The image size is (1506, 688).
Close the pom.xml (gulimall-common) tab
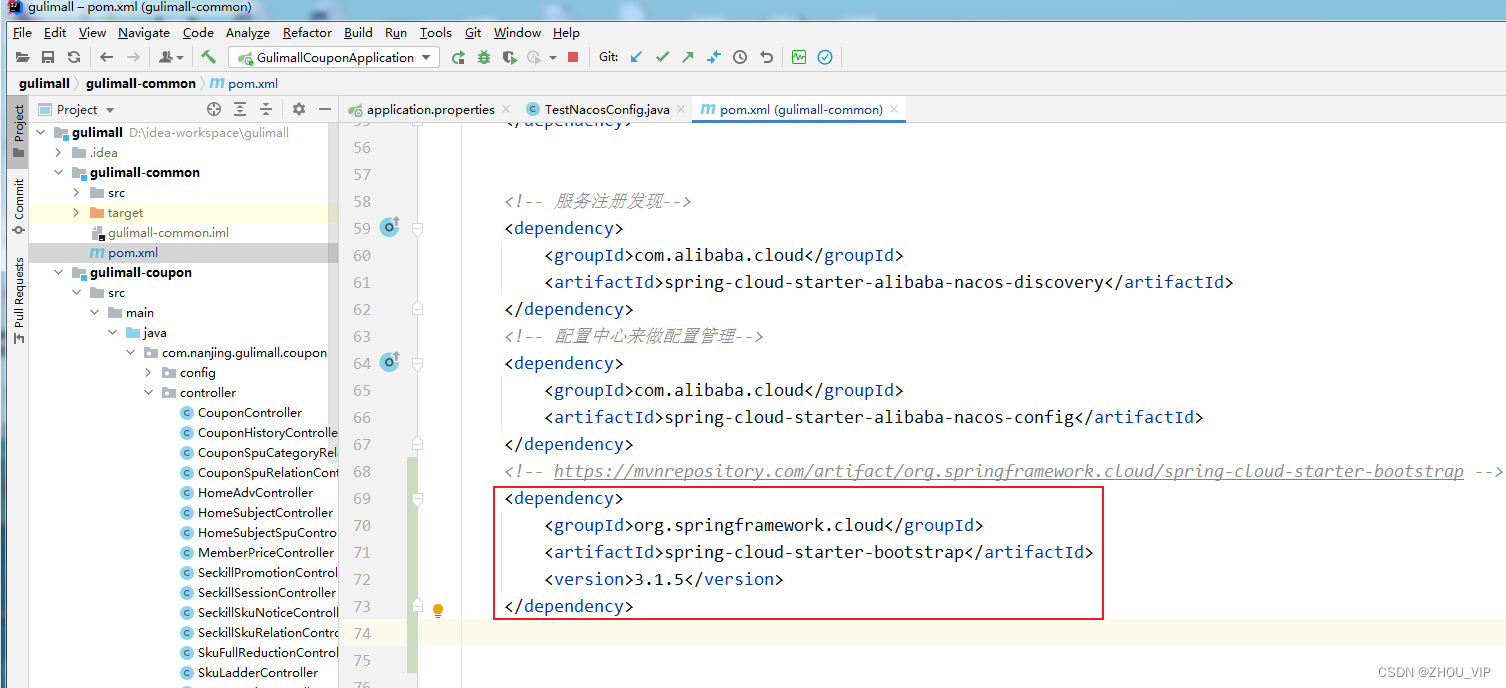click(894, 109)
